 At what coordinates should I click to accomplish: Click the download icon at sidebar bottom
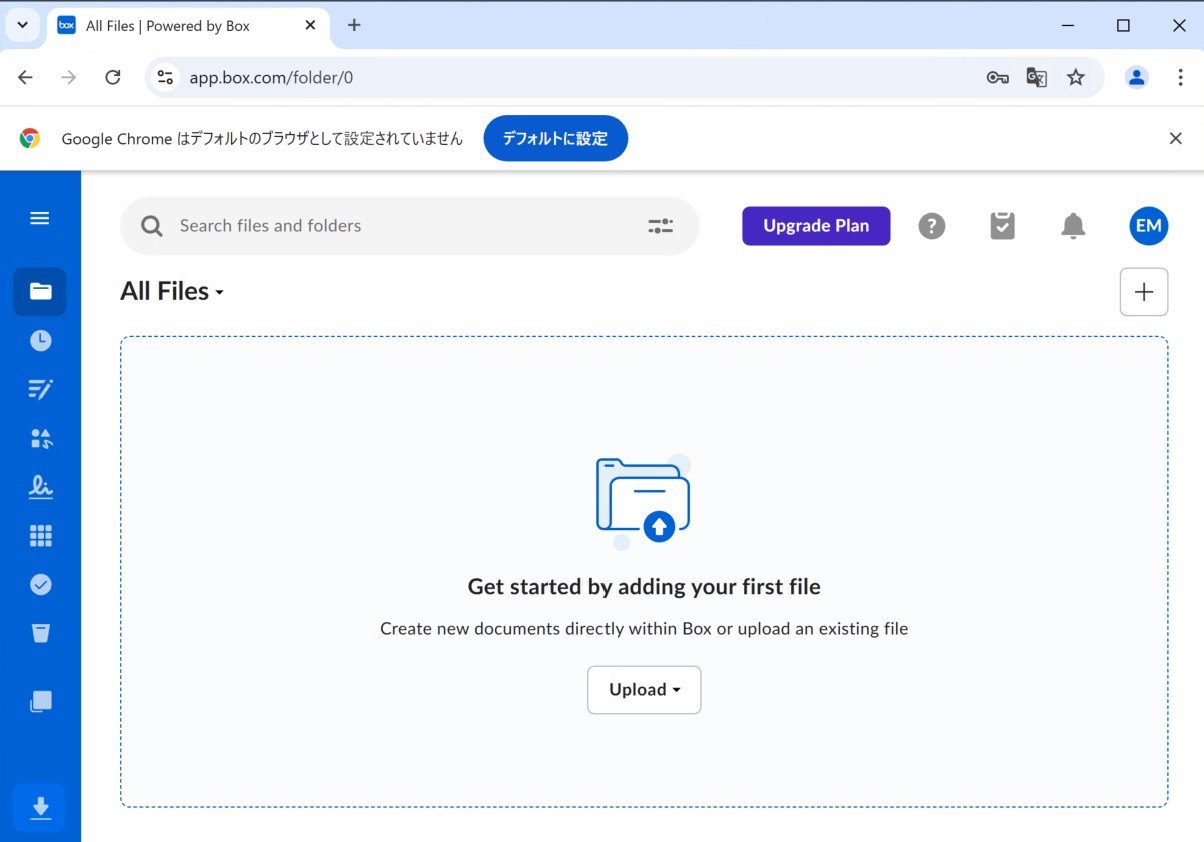click(40, 808)
